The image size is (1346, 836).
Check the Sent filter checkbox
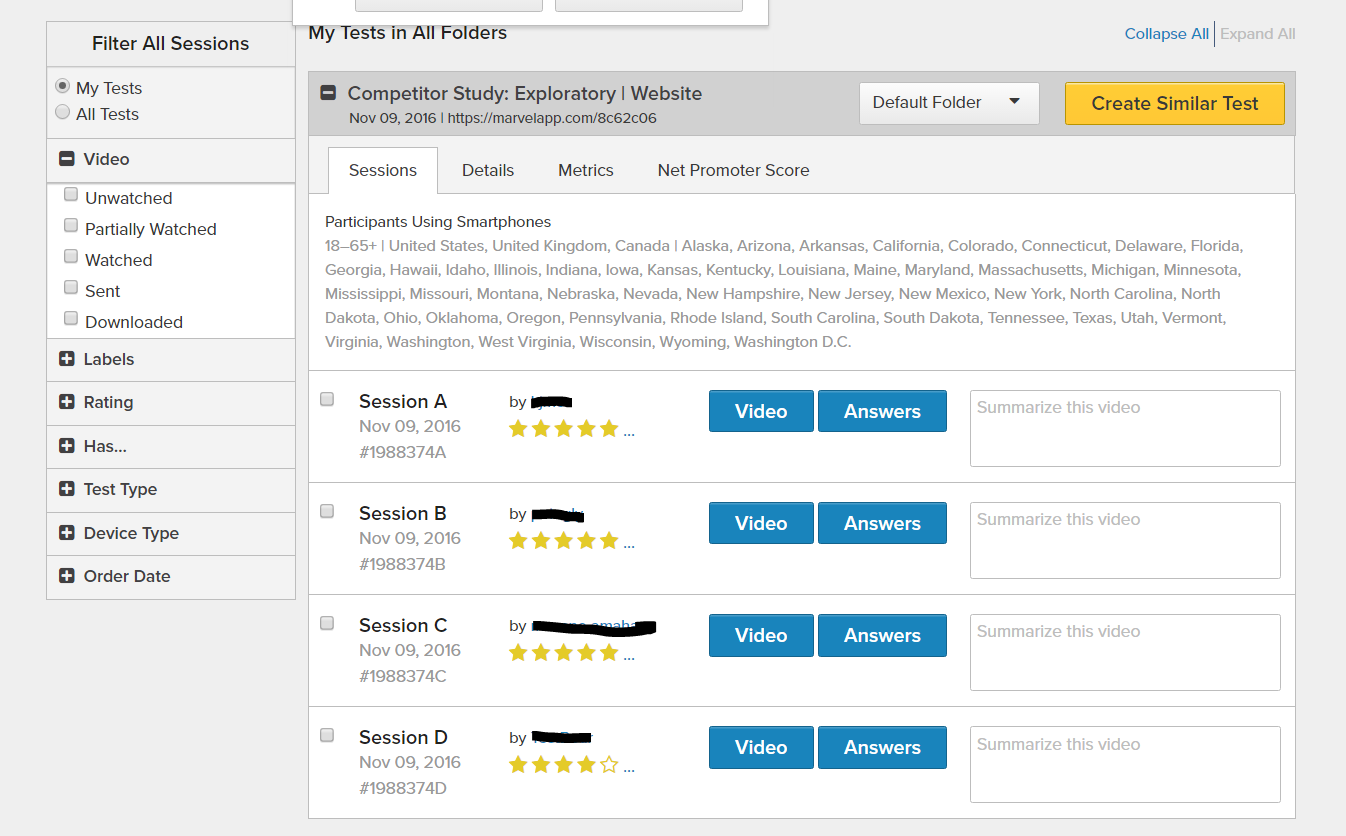[x=71, y=288]
